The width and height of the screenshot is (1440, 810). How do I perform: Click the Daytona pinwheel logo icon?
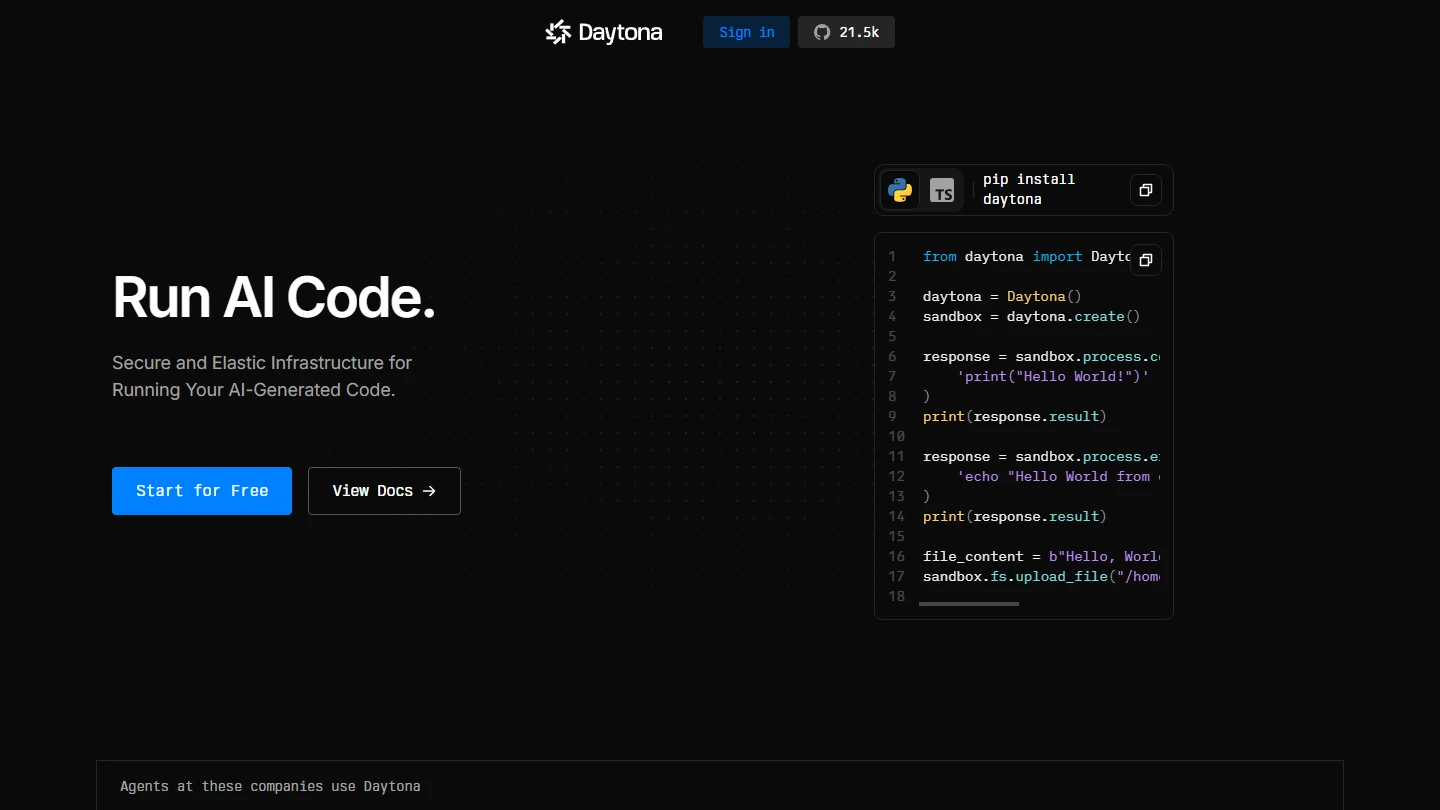558,32
